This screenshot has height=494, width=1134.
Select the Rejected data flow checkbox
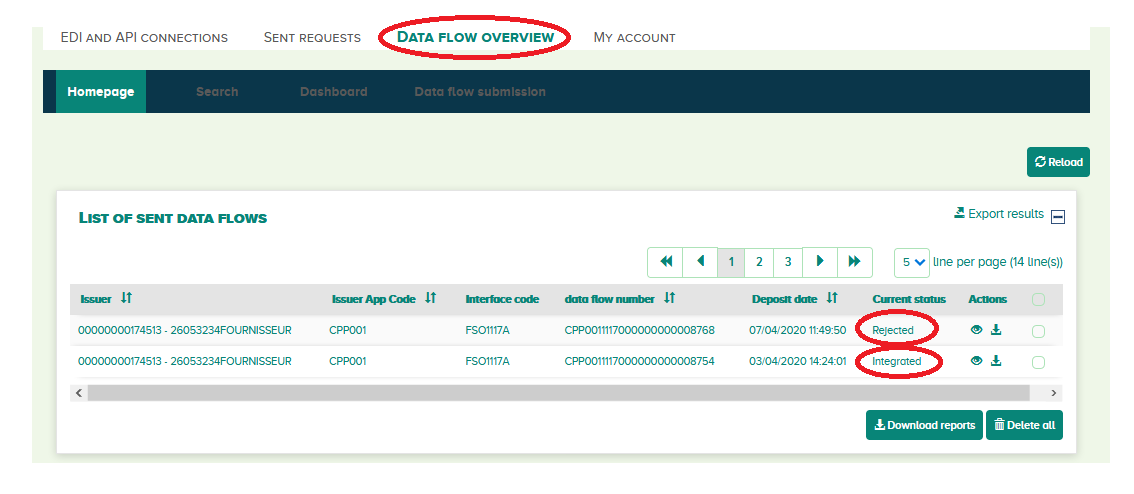1038,332
